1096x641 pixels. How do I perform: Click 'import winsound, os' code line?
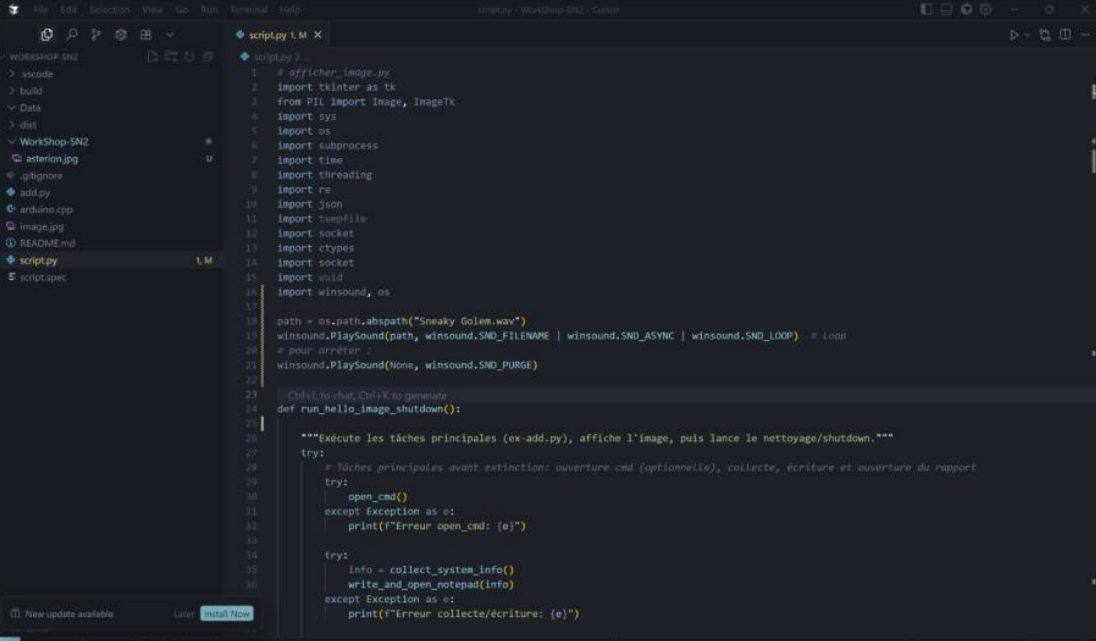tap(333, 291)
